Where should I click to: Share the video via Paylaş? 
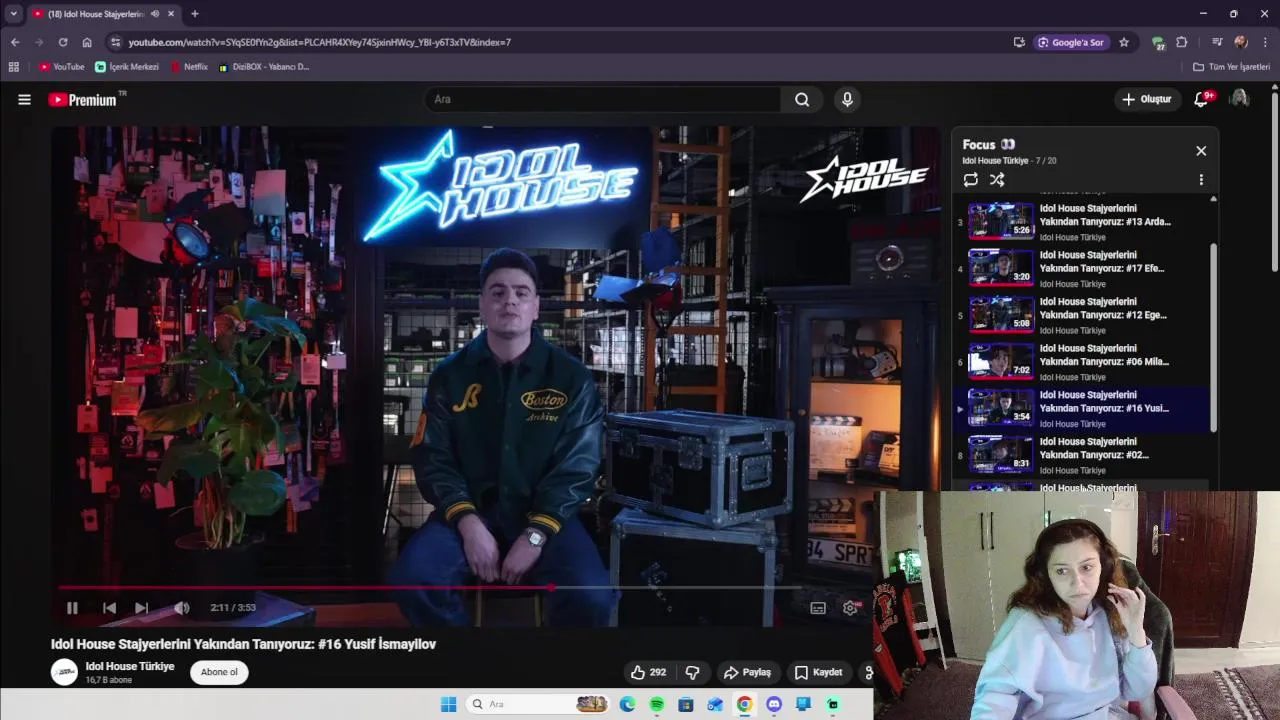(x=747, y=672)
